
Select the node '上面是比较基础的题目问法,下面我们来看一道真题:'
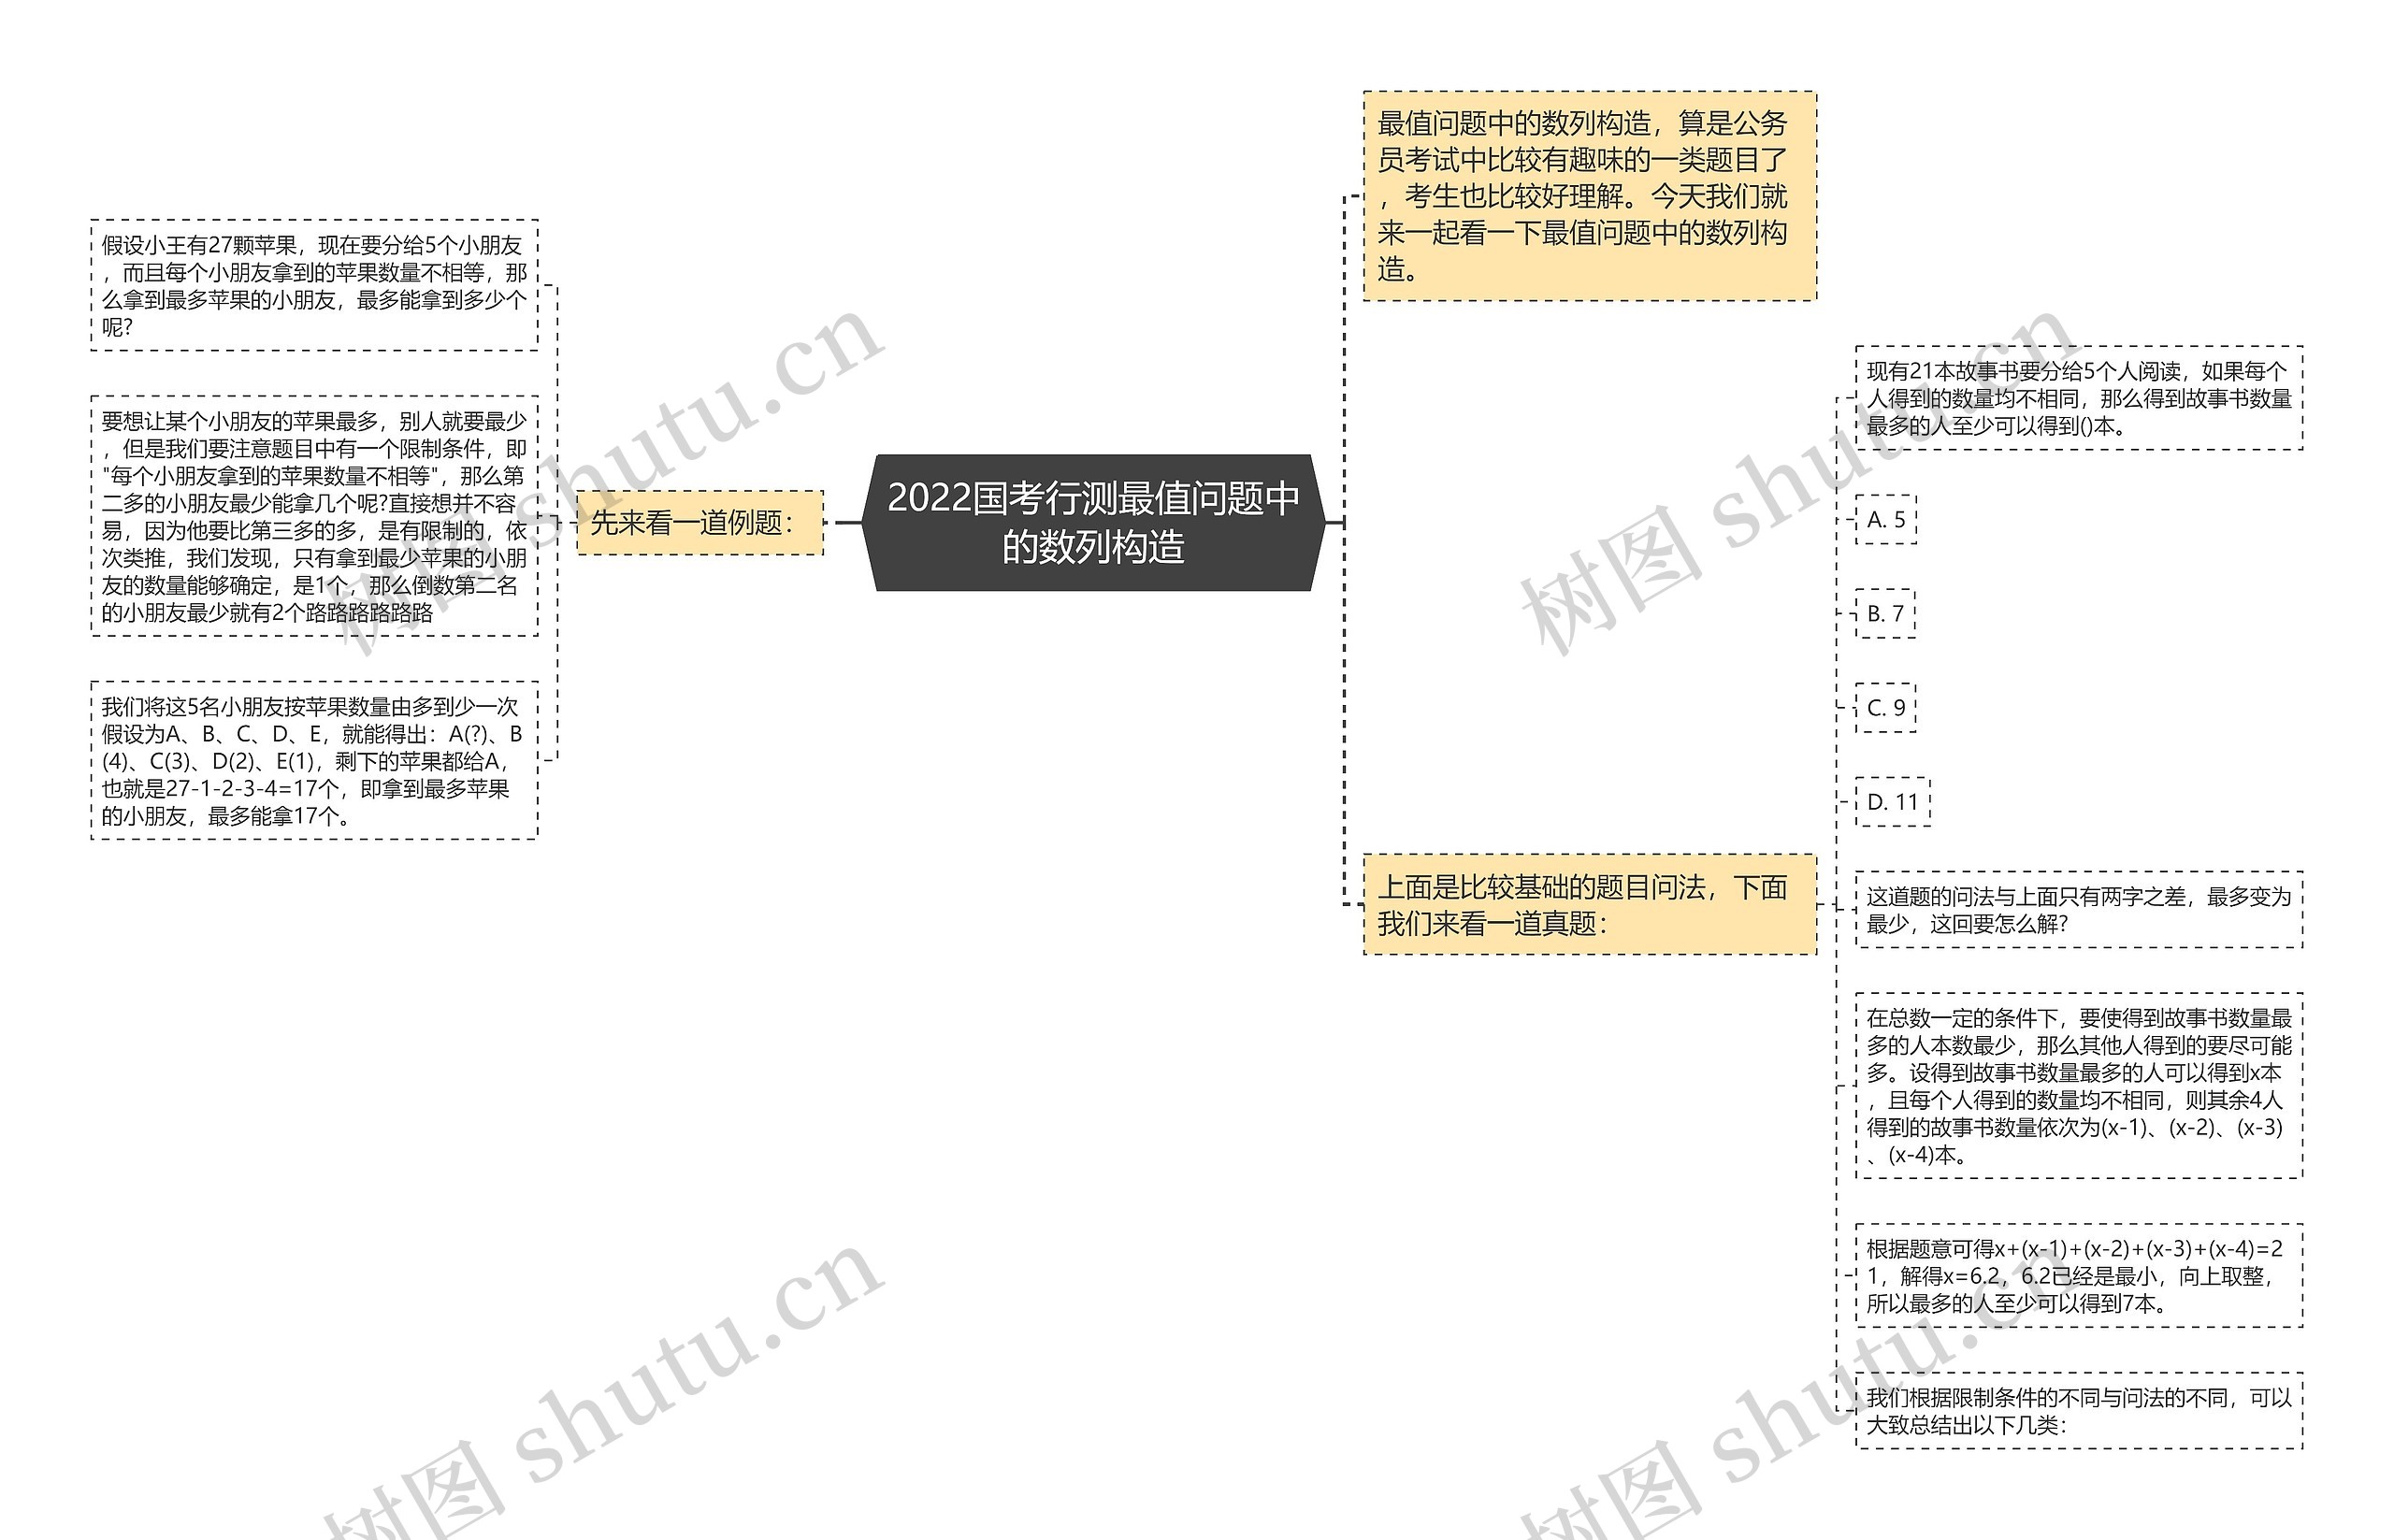tap(1589, 904)
